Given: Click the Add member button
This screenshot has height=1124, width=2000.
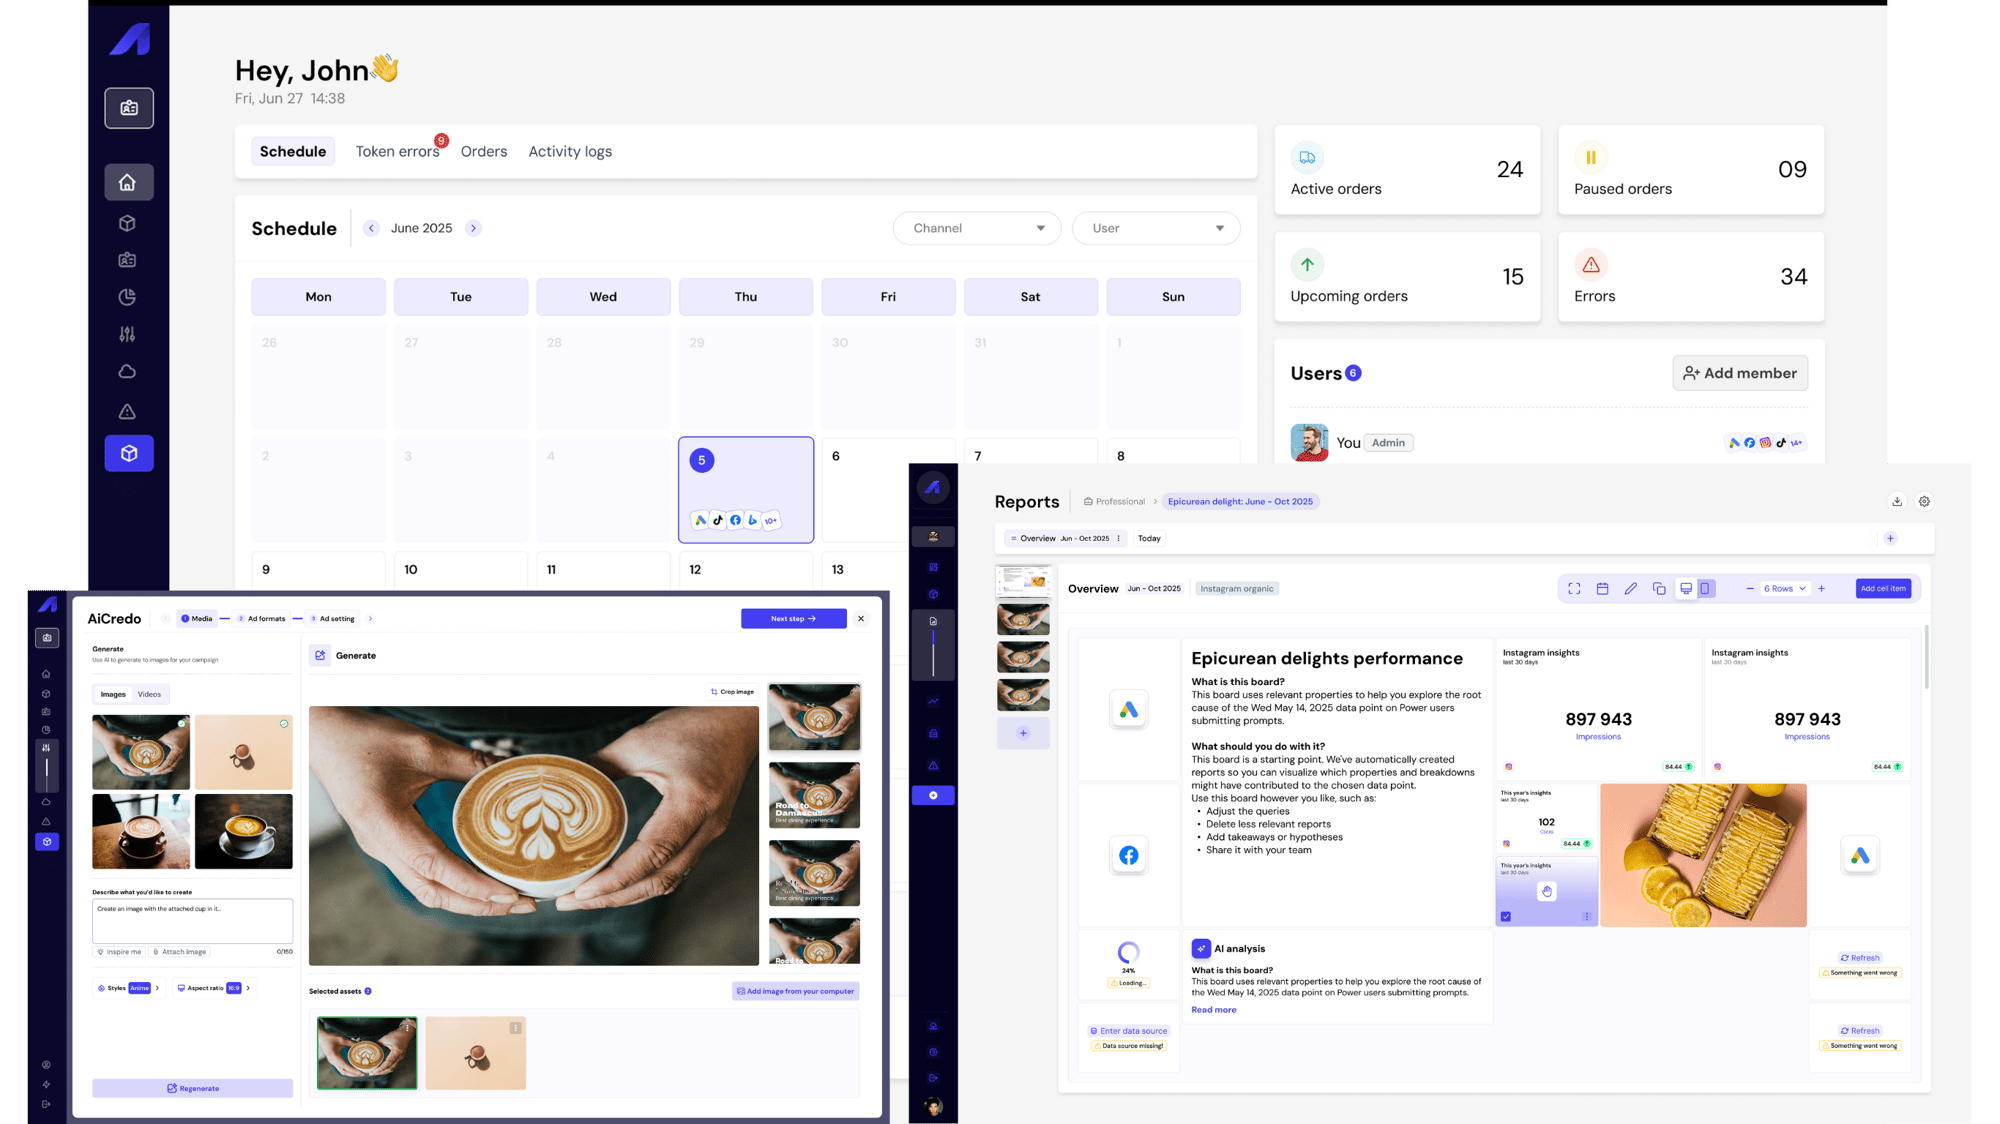Looking at the screenshot, I should point(1740,372).
